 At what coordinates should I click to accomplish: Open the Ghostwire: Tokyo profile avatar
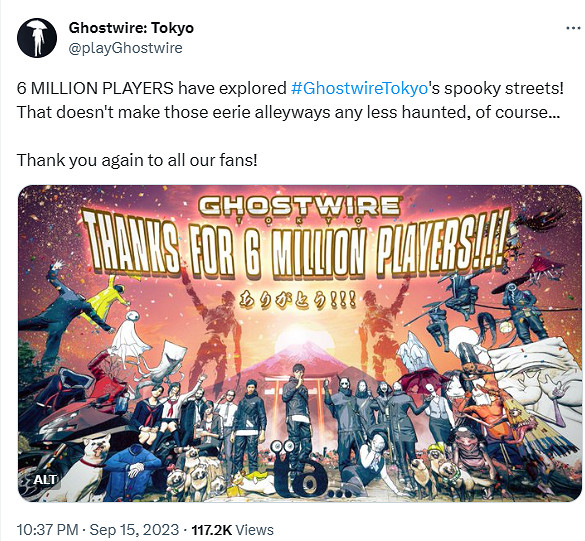37,38
